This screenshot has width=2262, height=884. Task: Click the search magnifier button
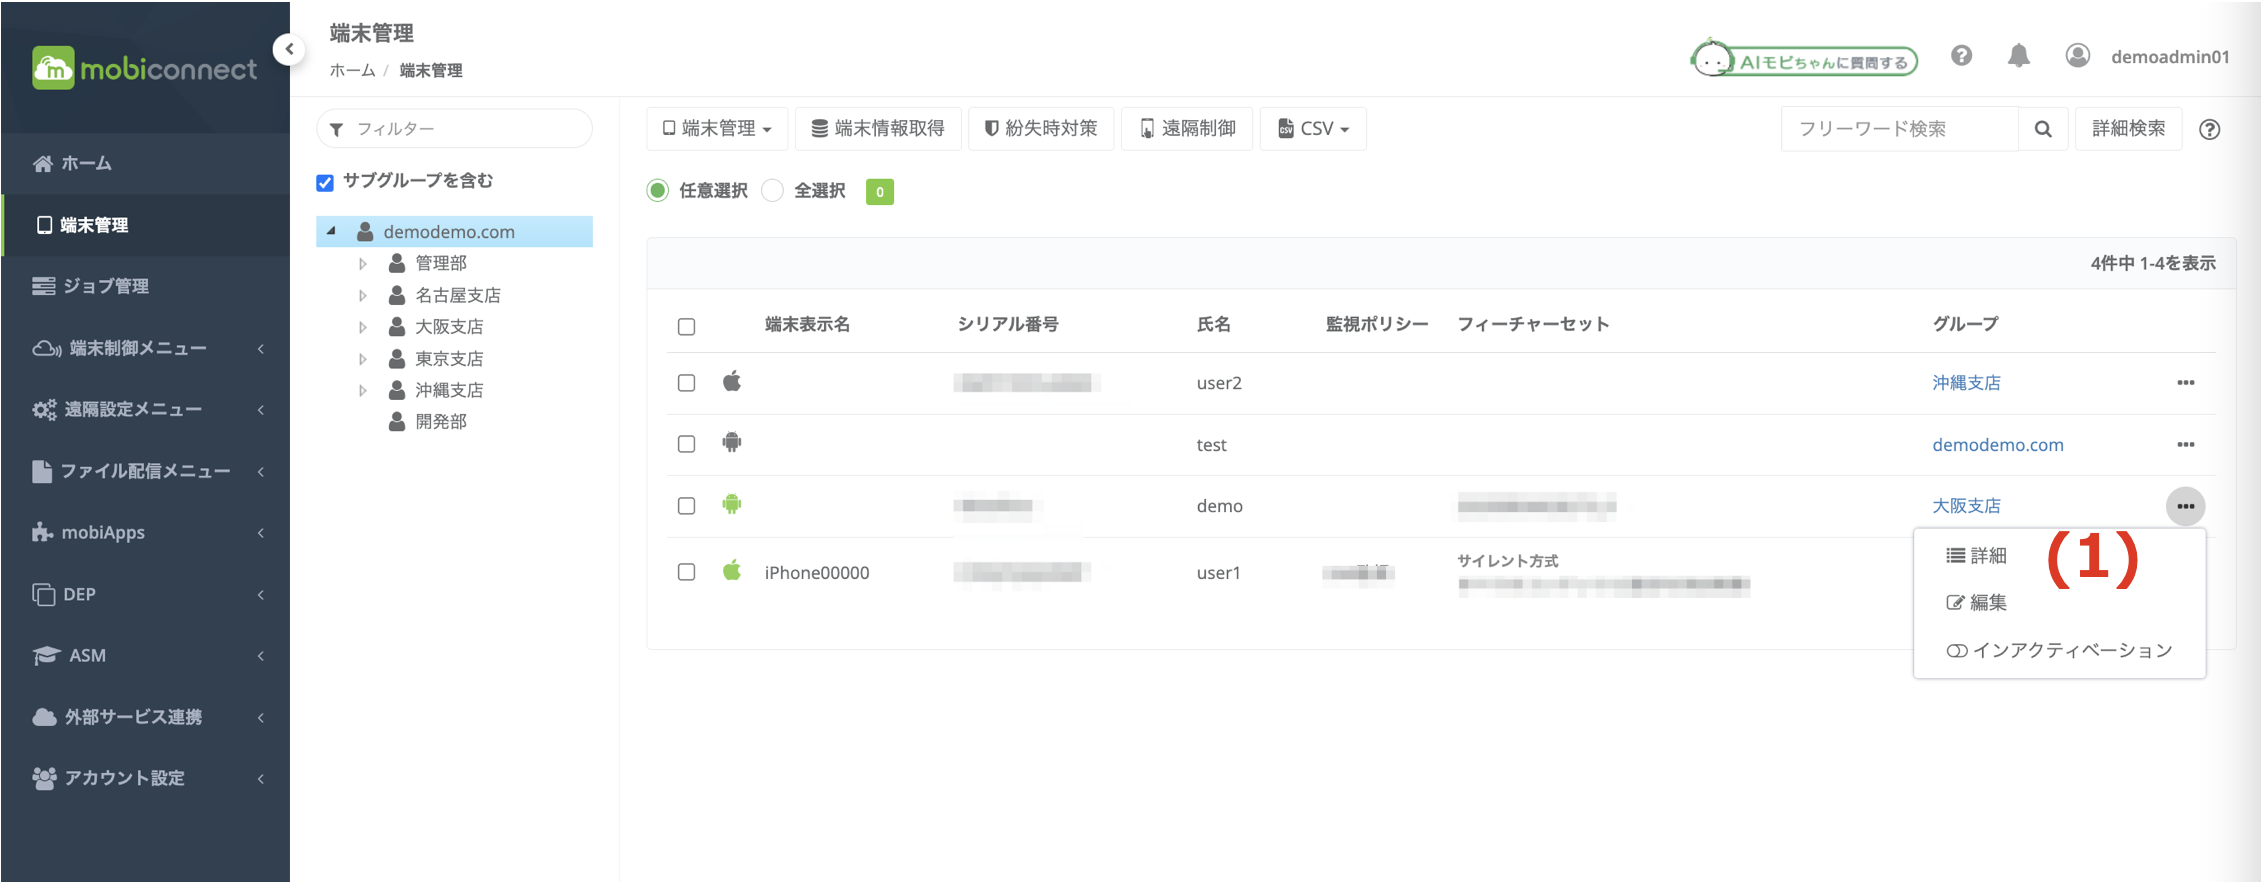(2043, 129)
